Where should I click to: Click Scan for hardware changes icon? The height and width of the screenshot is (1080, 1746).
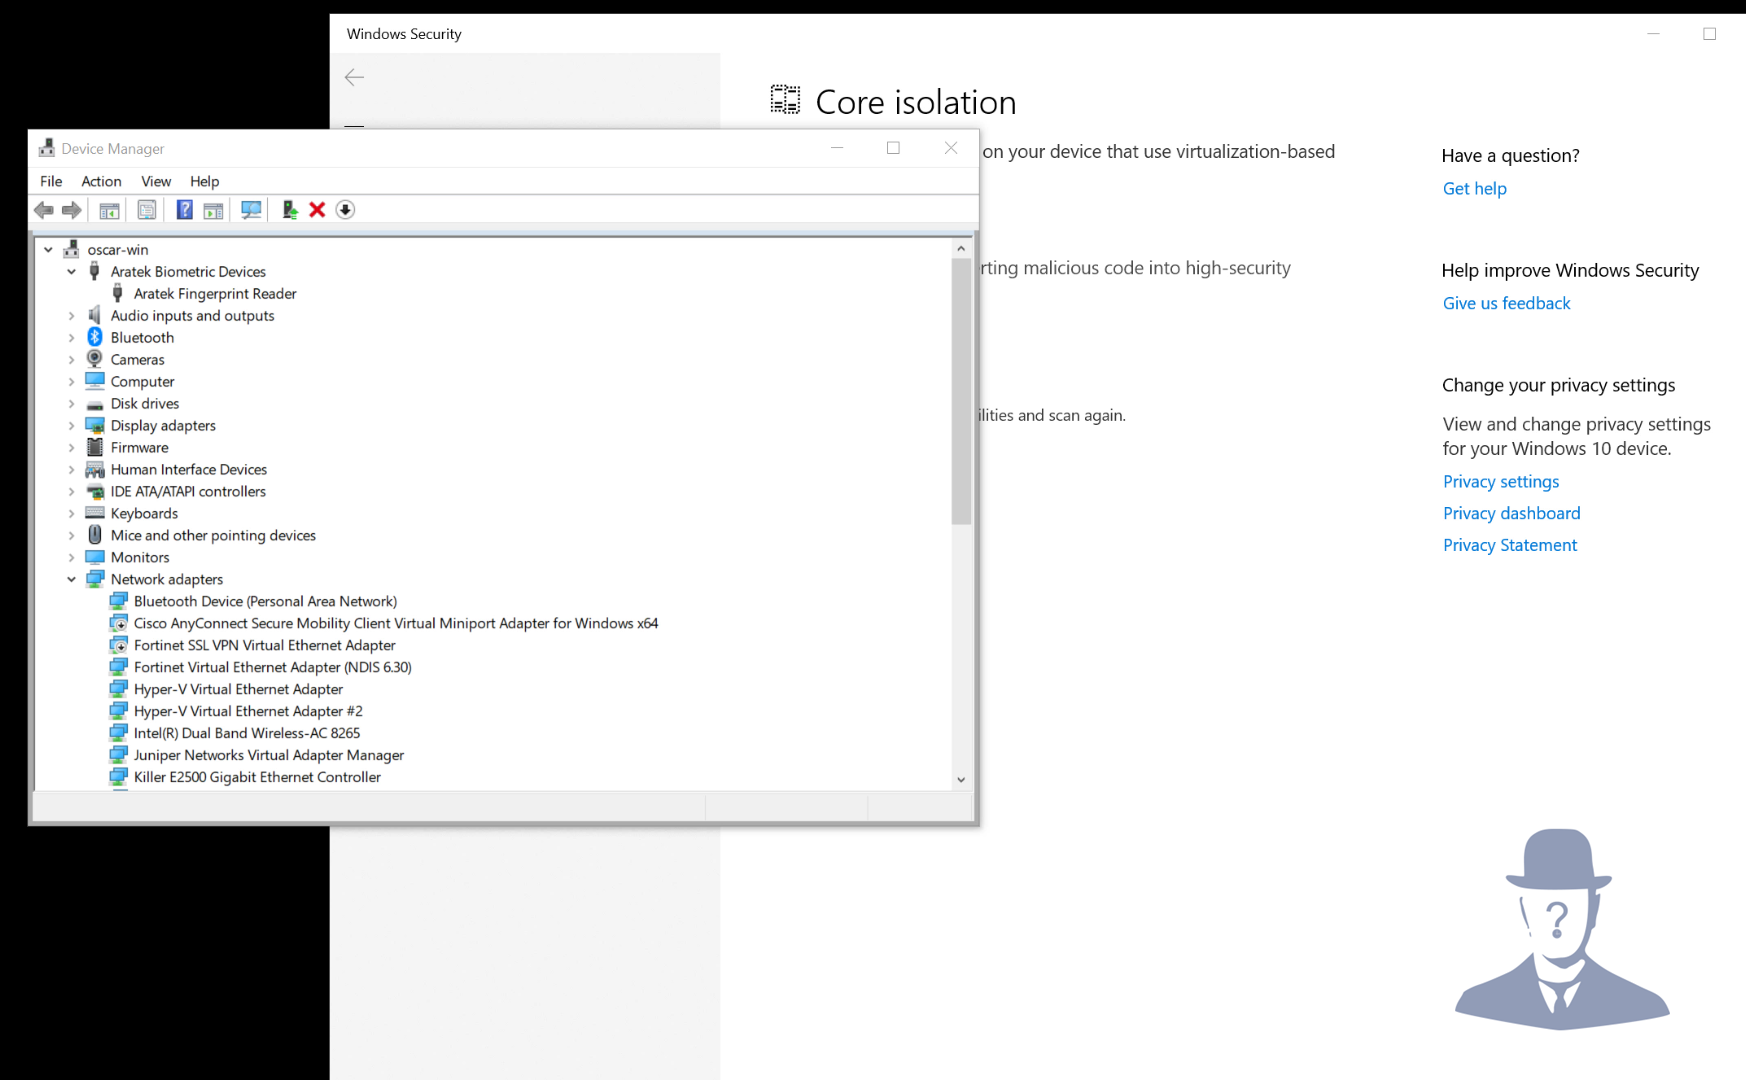tap(251, 210)
